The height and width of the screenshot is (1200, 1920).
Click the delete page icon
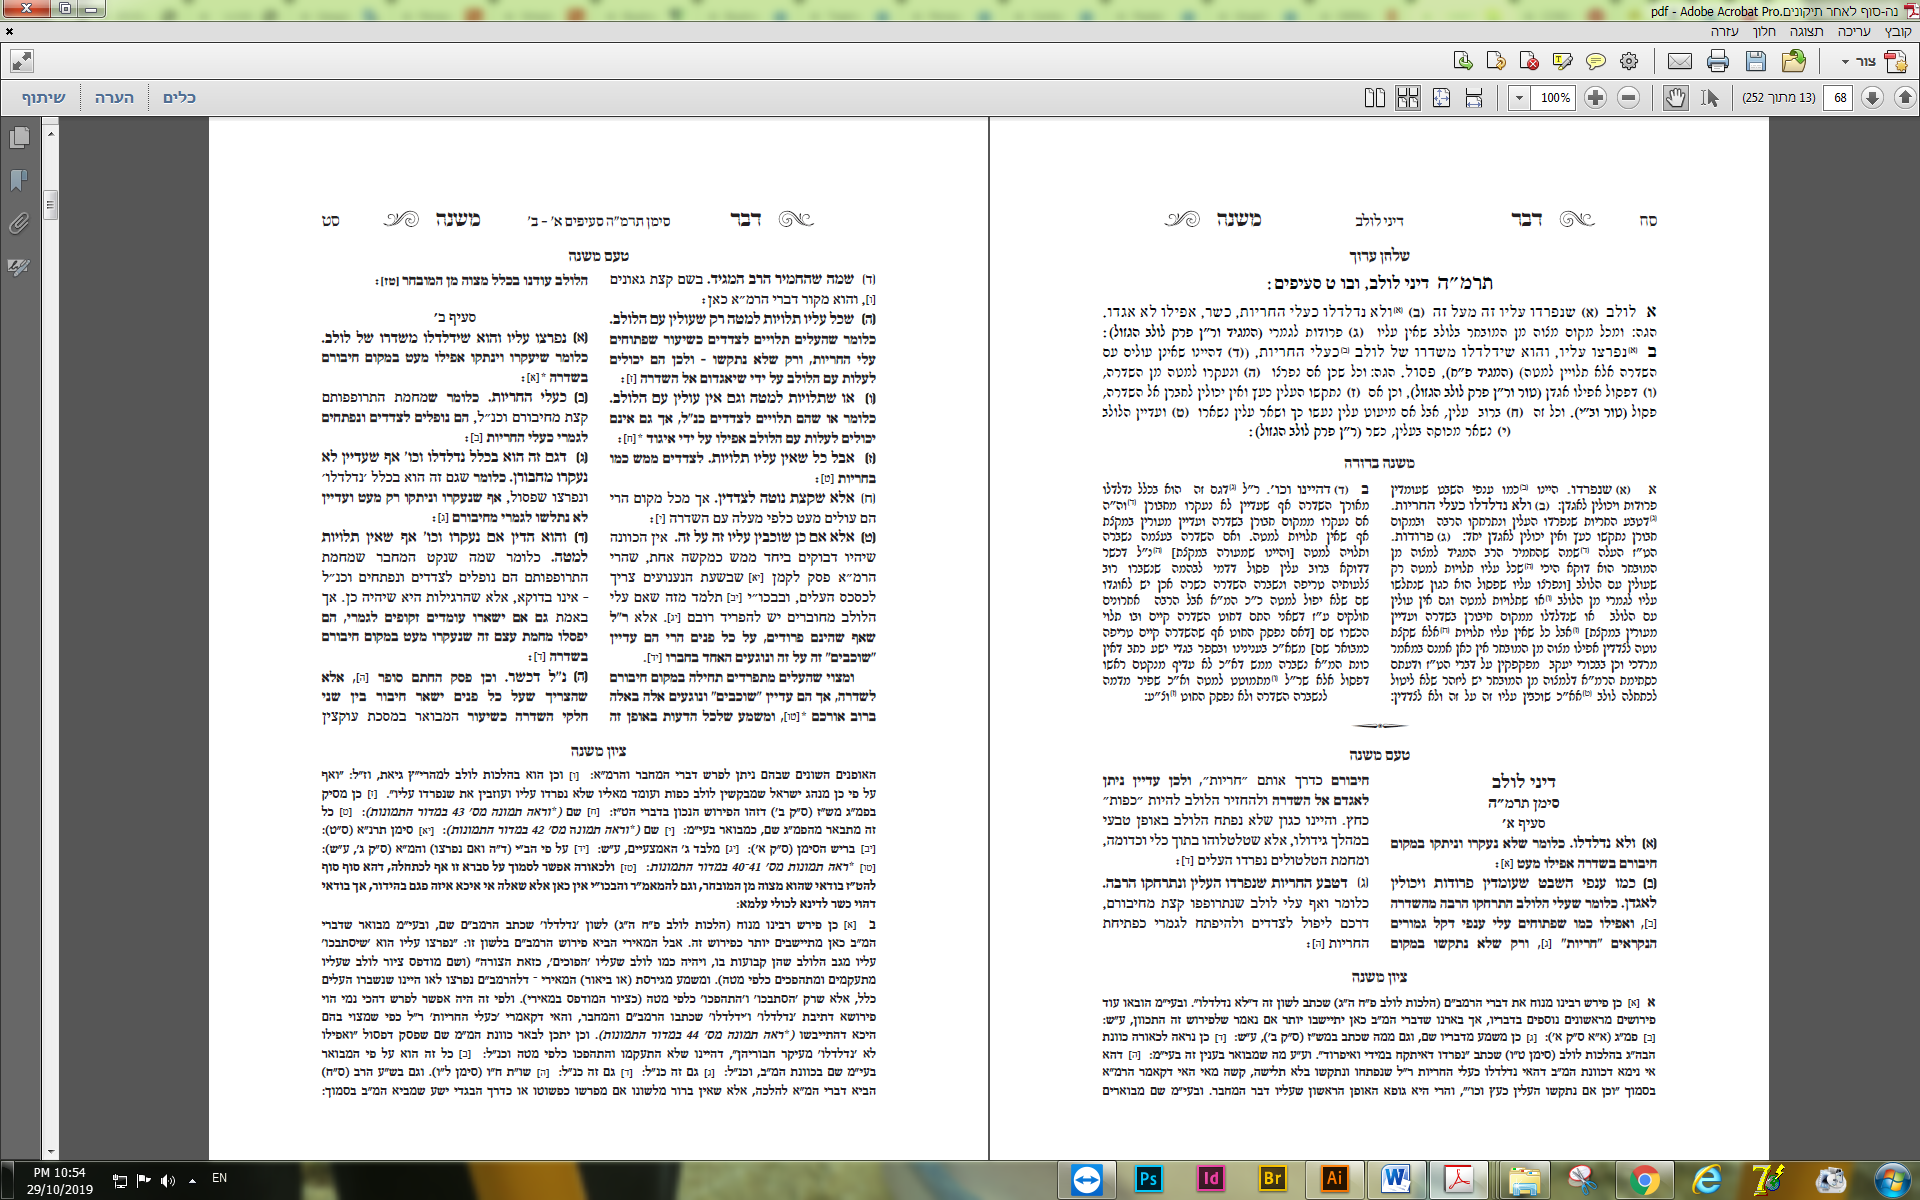(x=1529, y=62)
